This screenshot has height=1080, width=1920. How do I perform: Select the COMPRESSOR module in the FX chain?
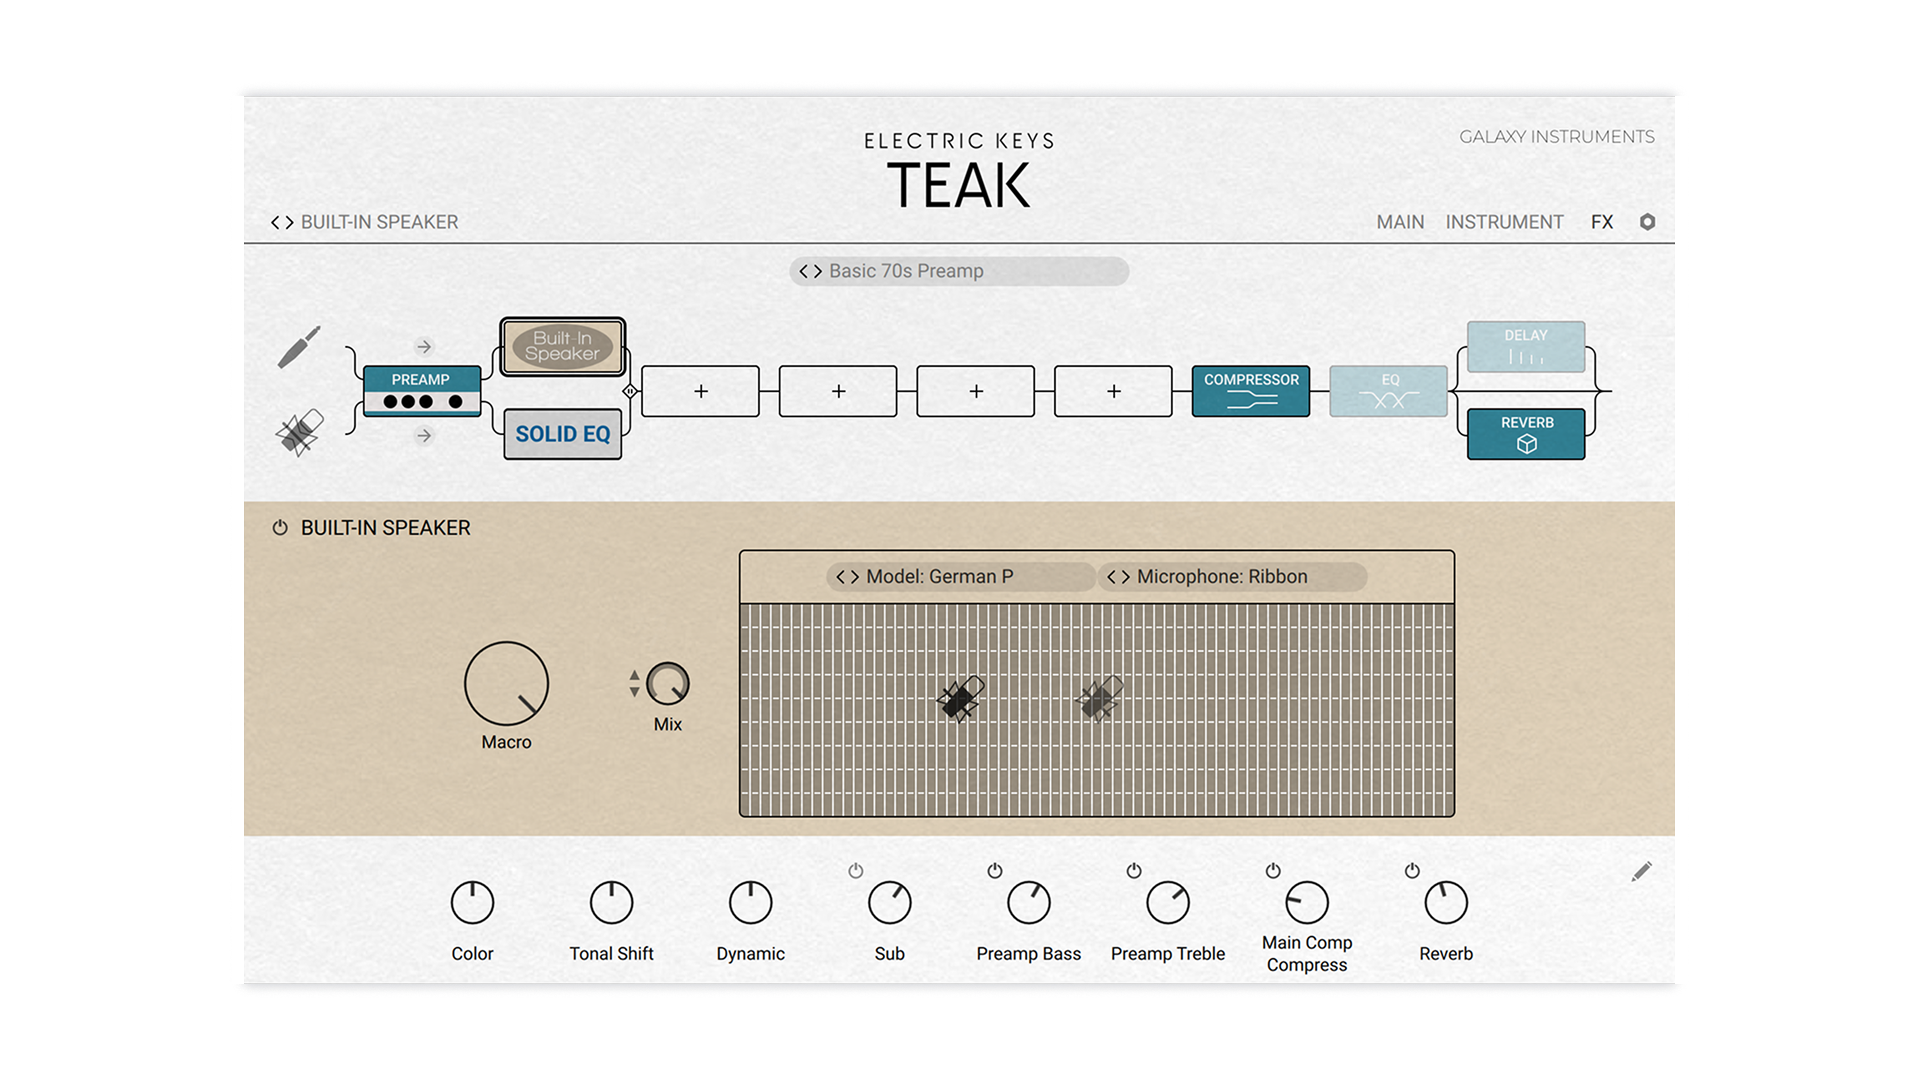click(1250, 391)
